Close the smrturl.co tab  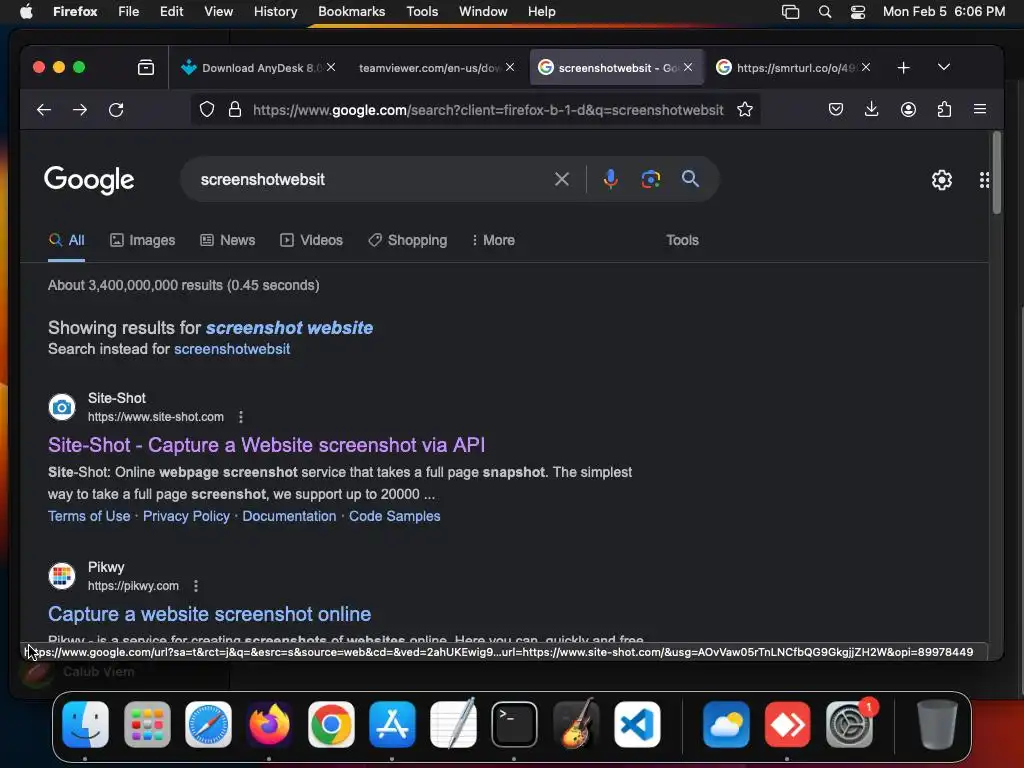866,67
